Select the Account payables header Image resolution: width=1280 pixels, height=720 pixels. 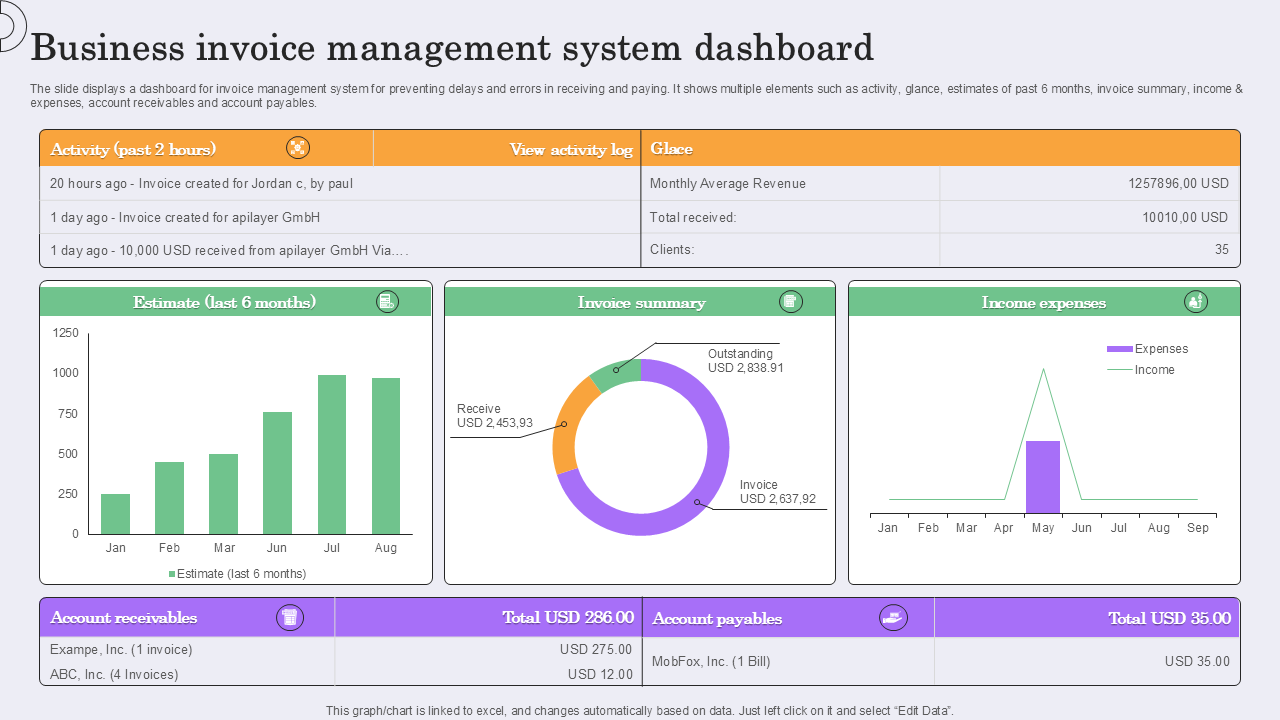coord(717,619)
